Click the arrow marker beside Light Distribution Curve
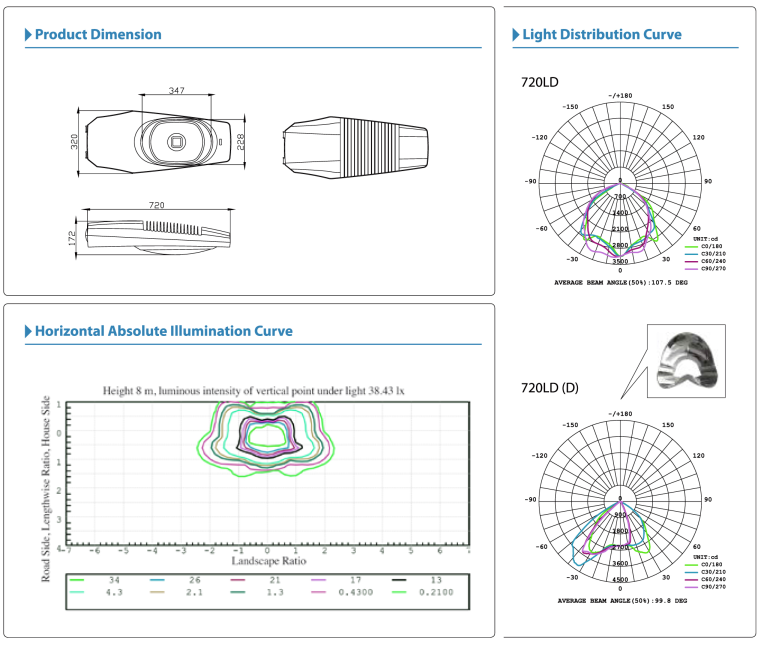 516,35
